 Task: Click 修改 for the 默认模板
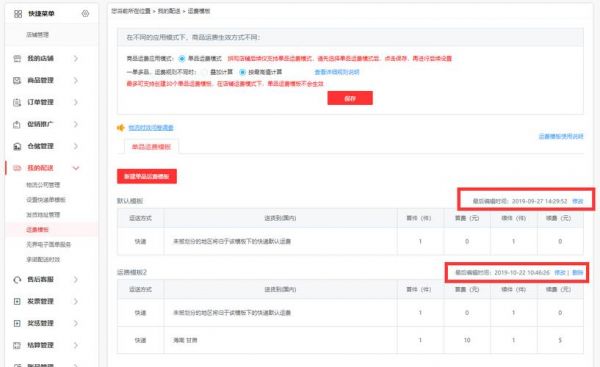(578, 201)
